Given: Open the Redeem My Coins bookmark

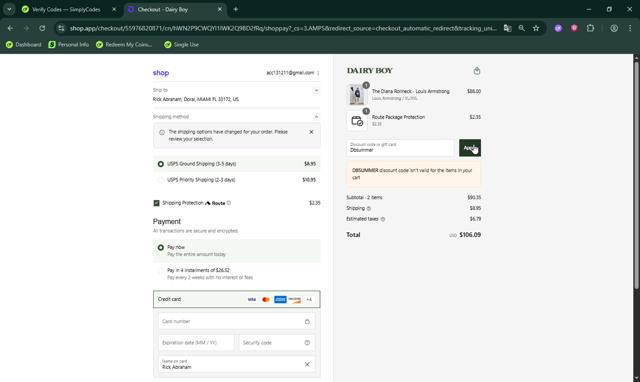Looking at the screenshot, I should (124, 44).
